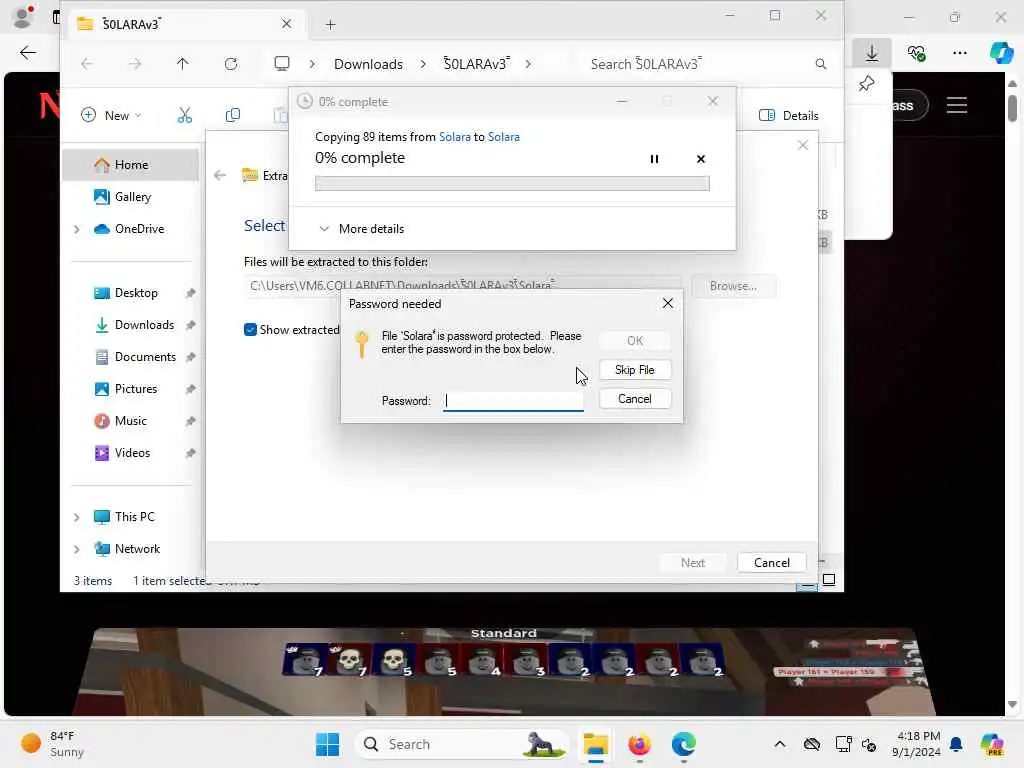Expand the This PC tree node

[x=76, y=517]
